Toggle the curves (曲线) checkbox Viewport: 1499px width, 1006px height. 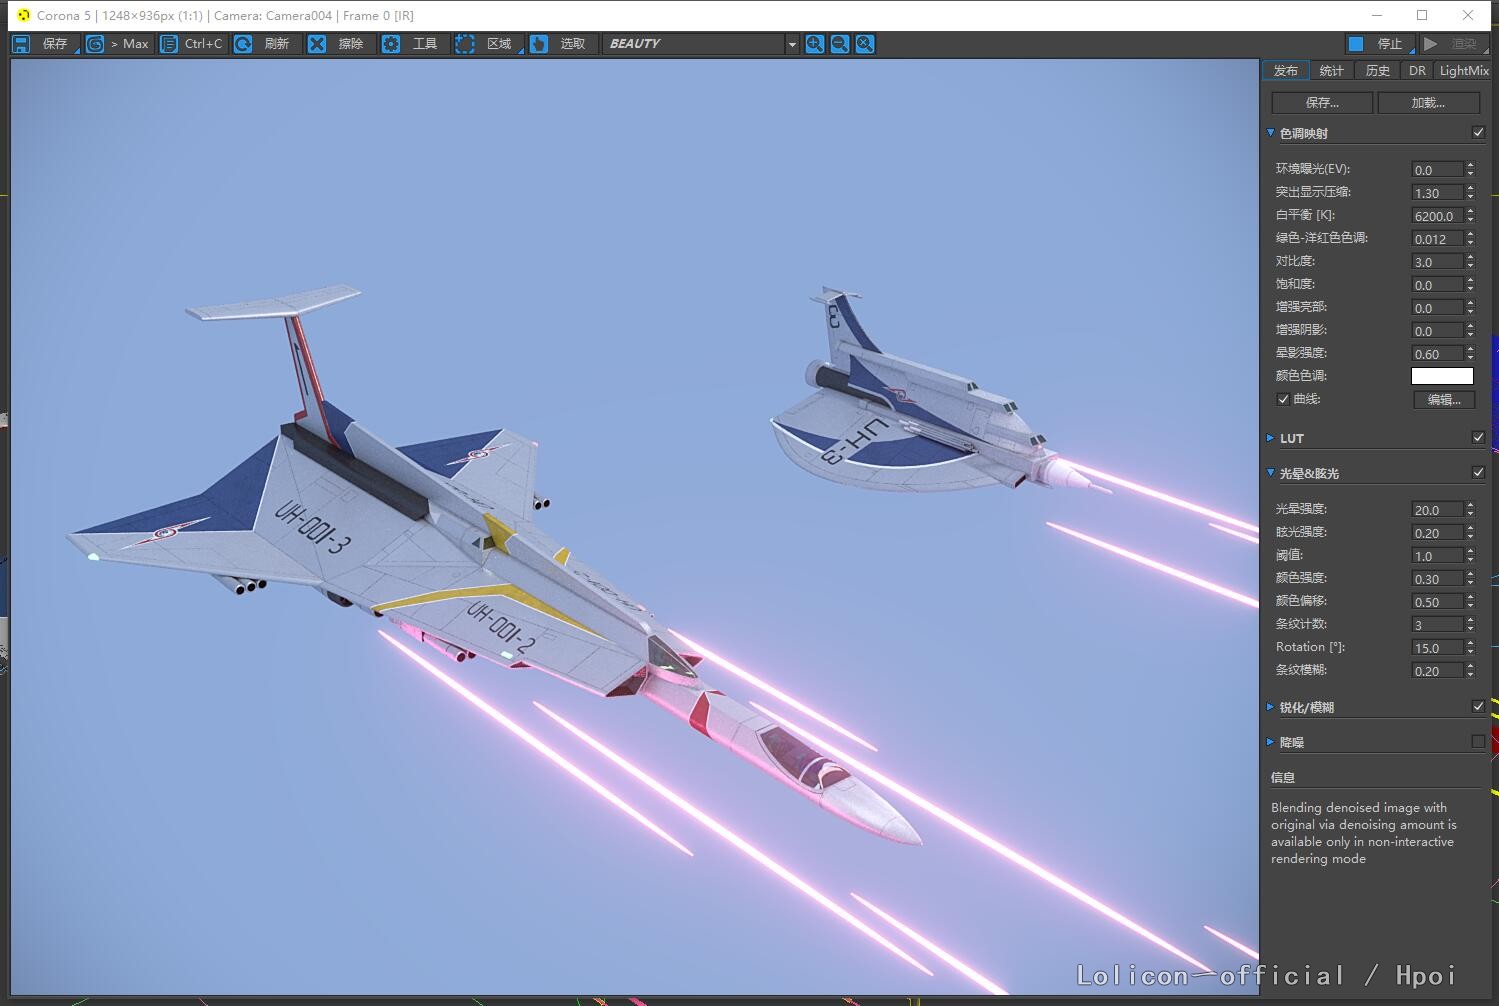(x=1283, y=399)
